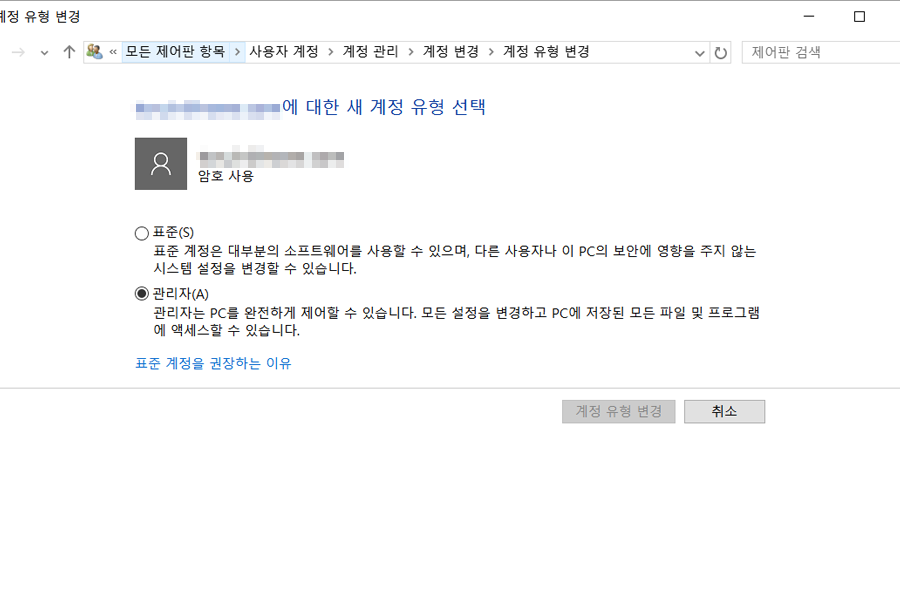Open 표준 계정을 권장하는 이유 link
The width and height of the screenshot is (900, 600).
tap(213, 363)
